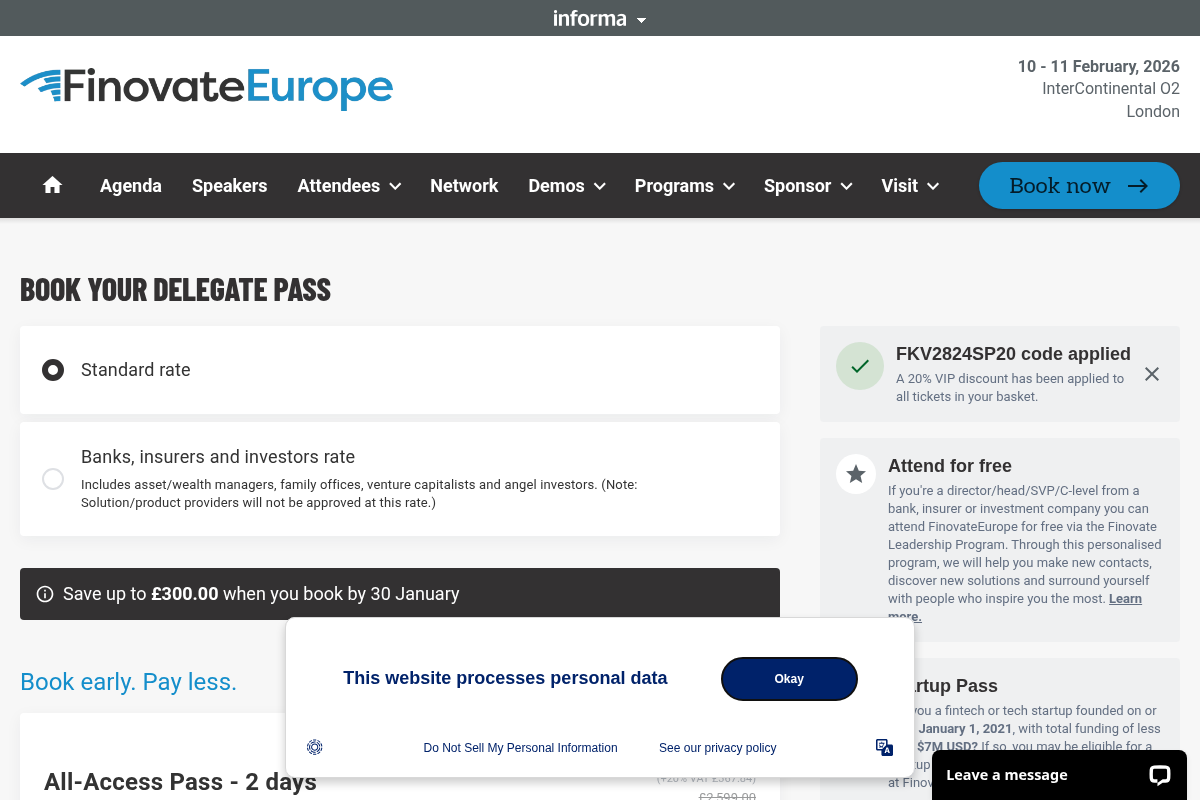Click the cookie settings icon in privacy banner
This screenshot has width=1200, height=800.
[x=315, y=747]
